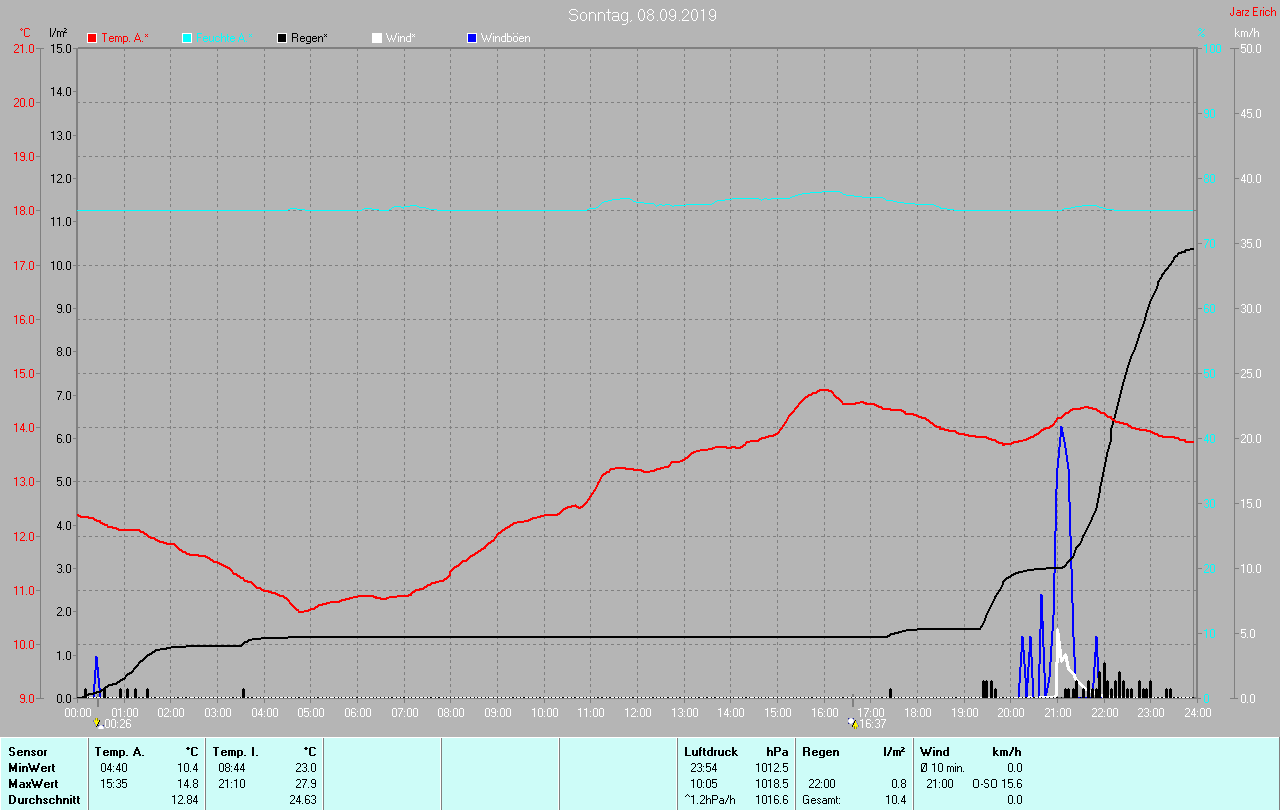
Task: Click the Wind column header in table
Action: (x=934, y=751)
